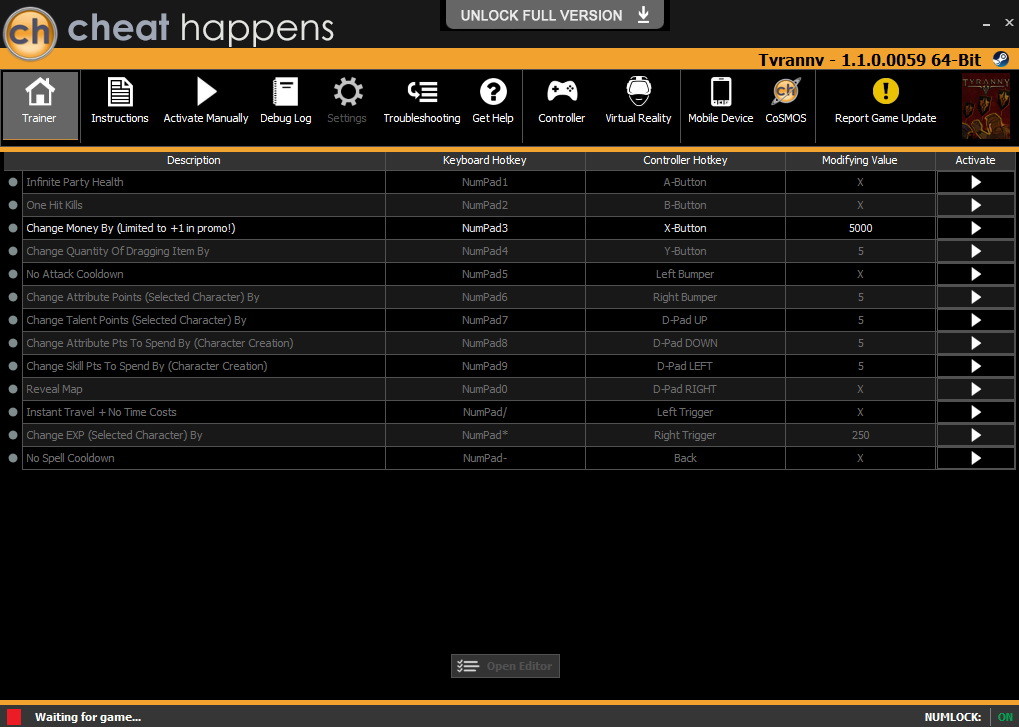
Task: Activate No Spell Cooldown cheat
Action: pyautogui.click(x=975, y=458)
